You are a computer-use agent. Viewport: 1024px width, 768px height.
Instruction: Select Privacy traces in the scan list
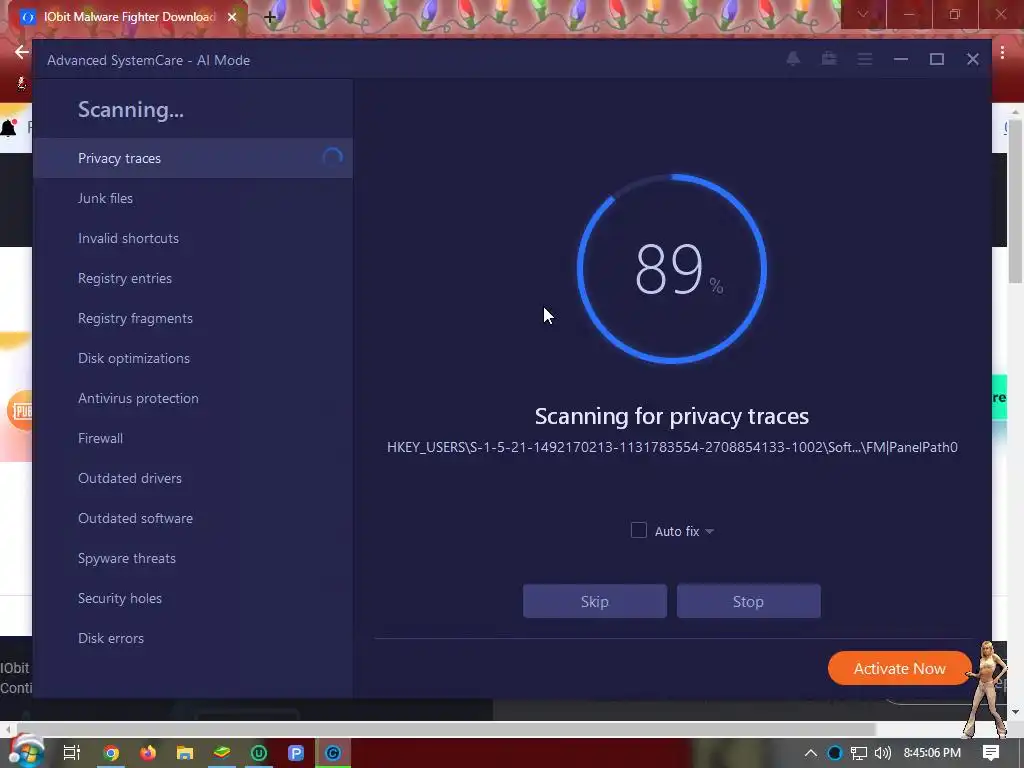pos(193,158)
